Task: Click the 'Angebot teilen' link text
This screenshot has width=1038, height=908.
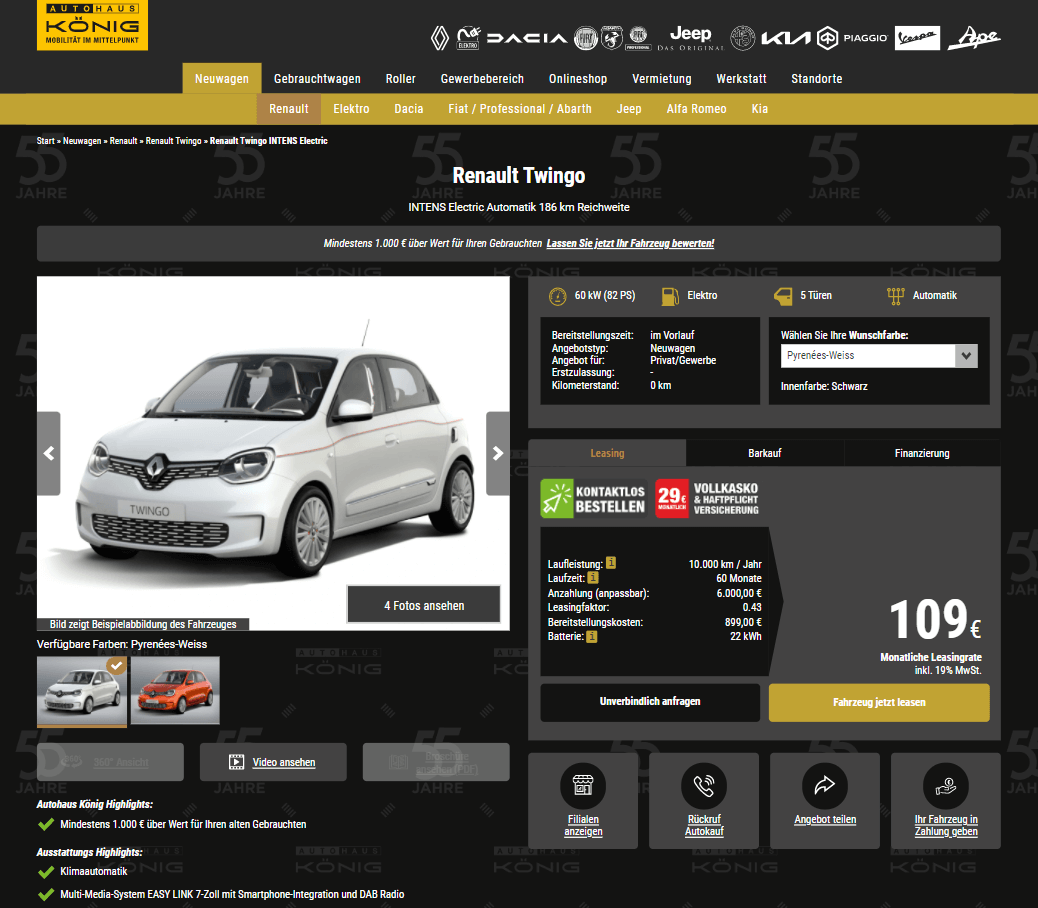Action: pyautogui.click(x=825, y=819)
